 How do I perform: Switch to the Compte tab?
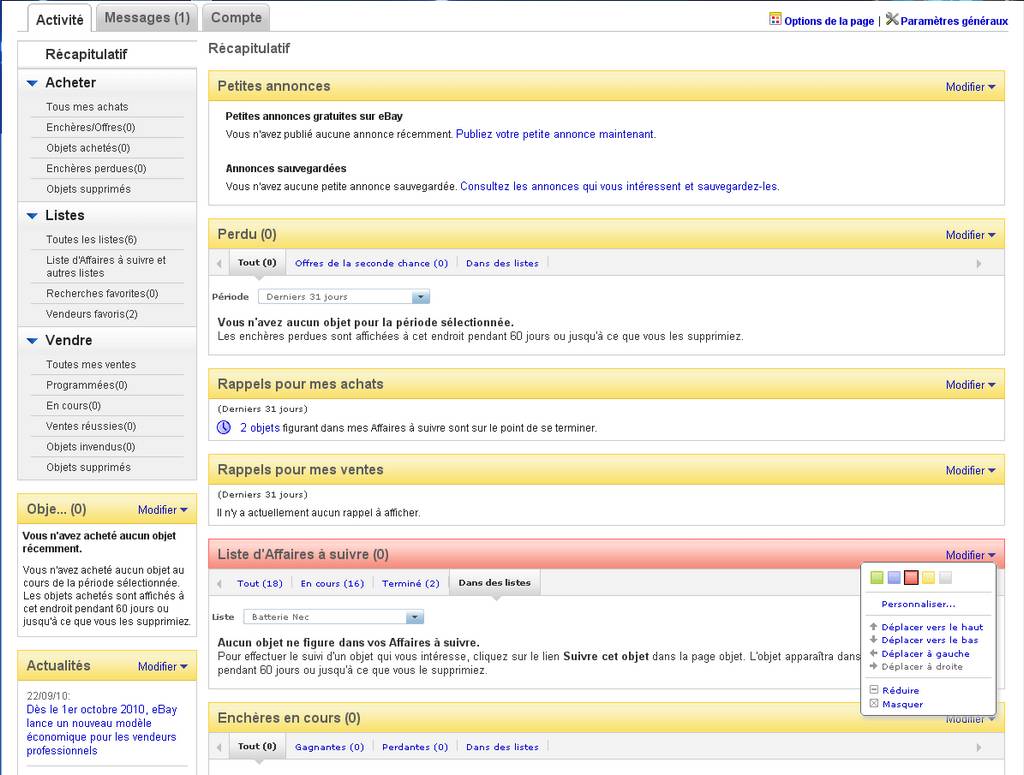click(x=236, y=18)
